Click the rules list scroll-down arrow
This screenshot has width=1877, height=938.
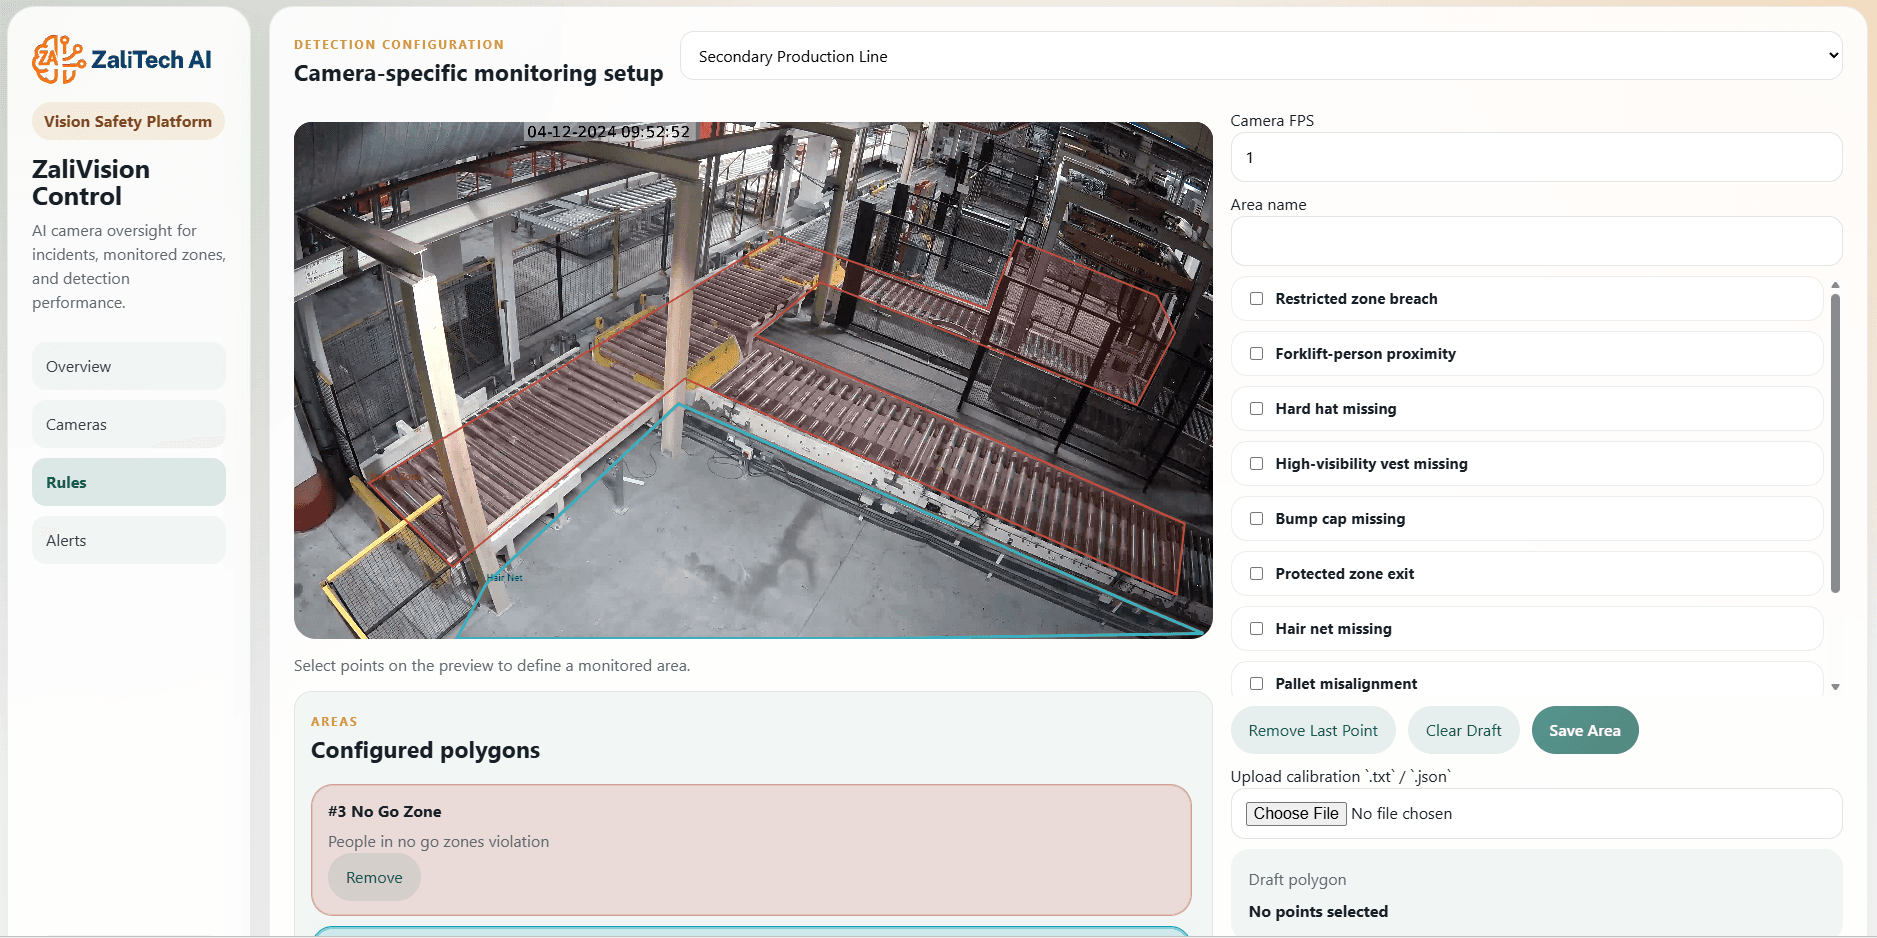coord(1835,687)
